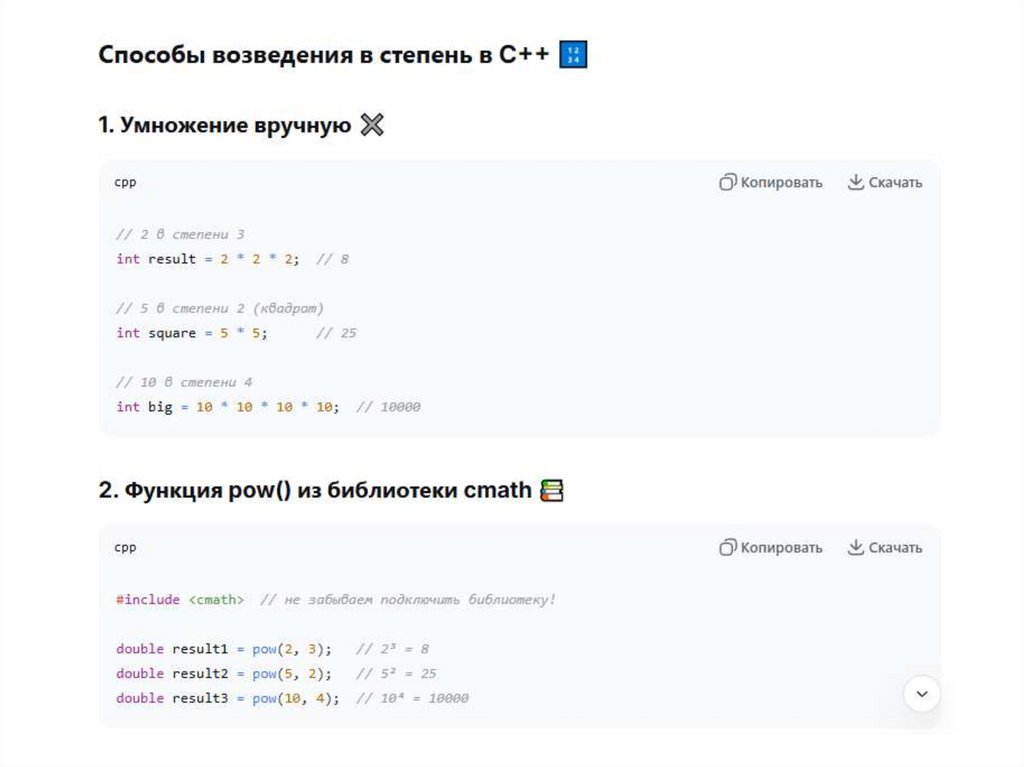Screen dimensions: 1024x767
Task: Click the copy icon in the pow() code block
Action: [x=728, y=547]
